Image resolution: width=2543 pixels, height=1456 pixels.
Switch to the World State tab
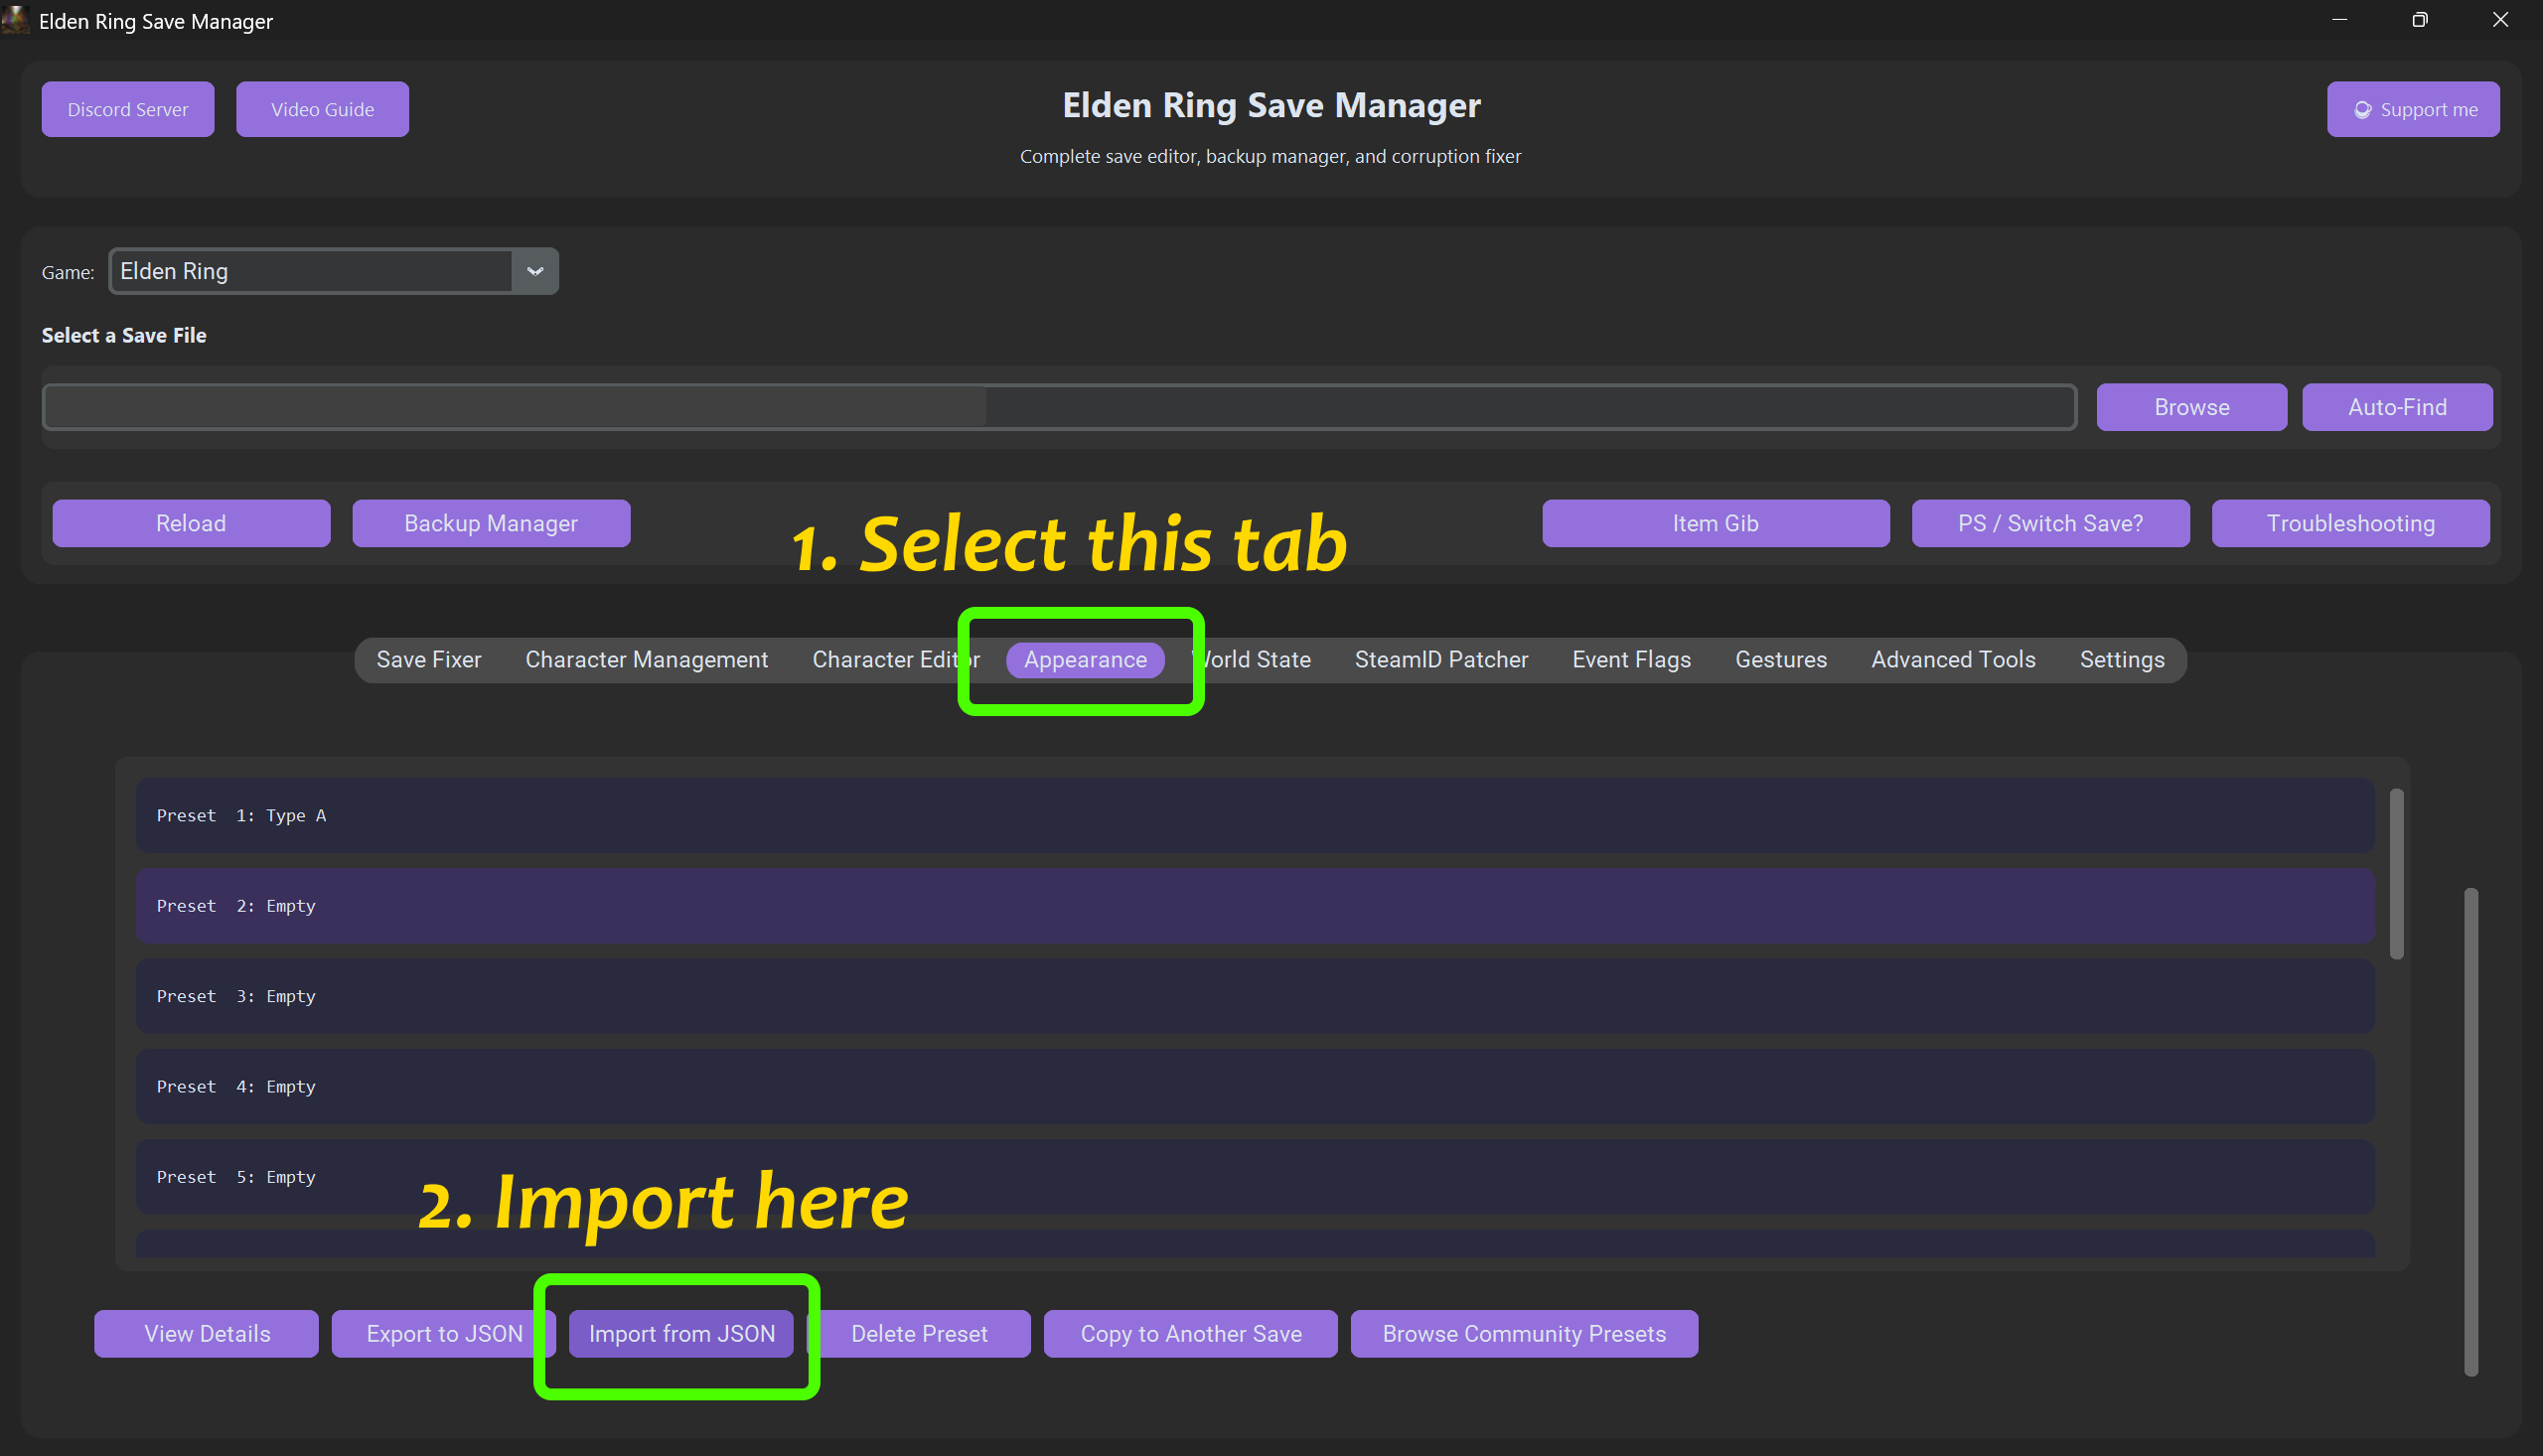(1252, 660)
